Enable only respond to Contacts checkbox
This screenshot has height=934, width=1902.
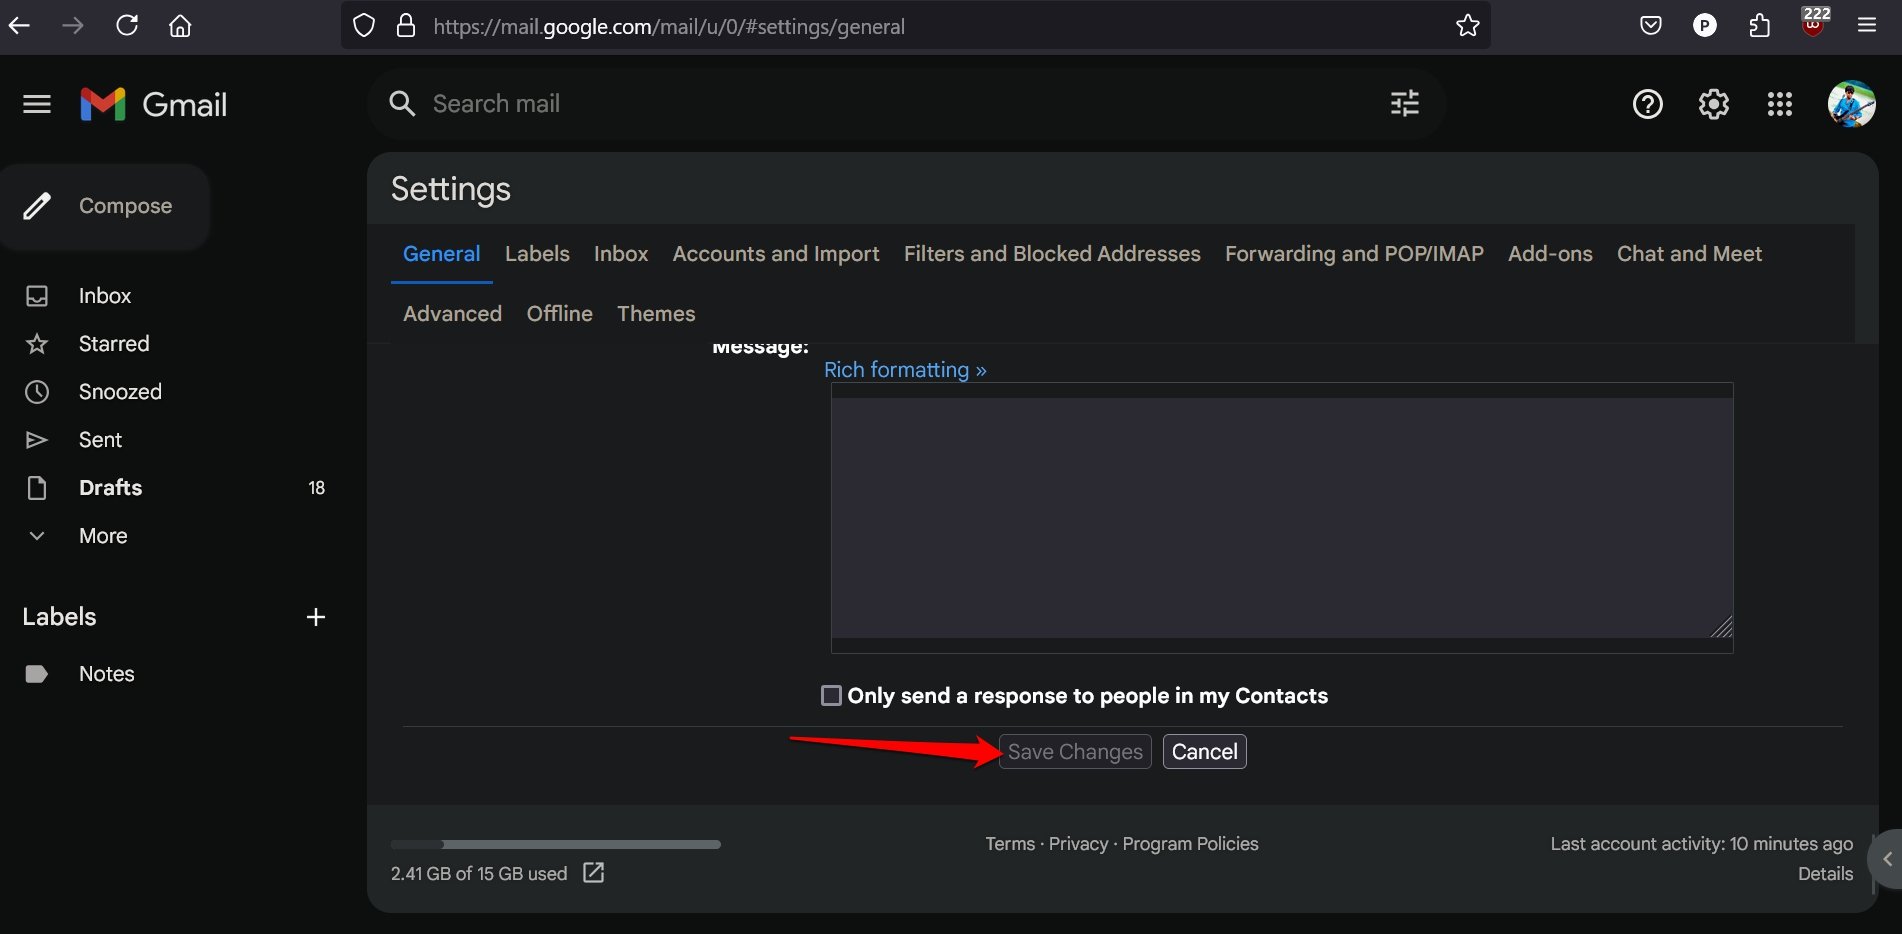click(x=831, y=695)
